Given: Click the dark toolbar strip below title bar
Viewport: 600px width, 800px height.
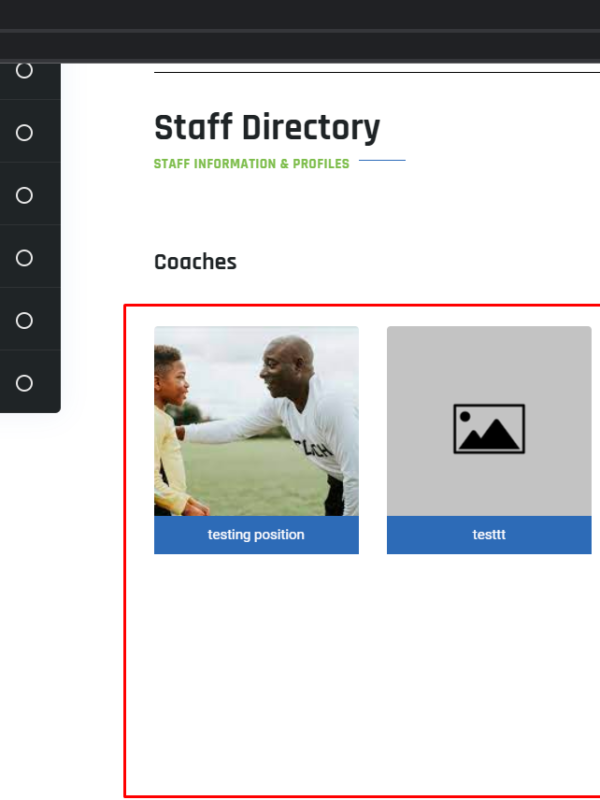Looking at the screenshot, I should point(300,47).
